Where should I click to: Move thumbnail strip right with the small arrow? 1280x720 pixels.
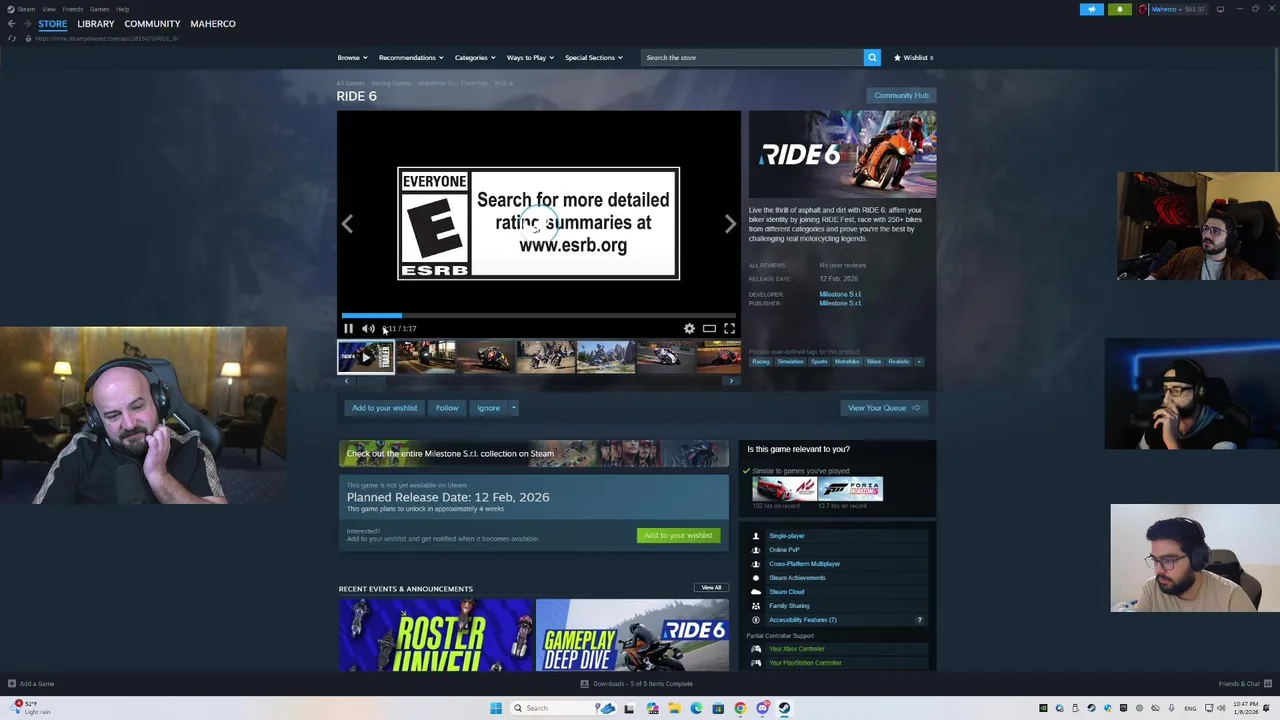[x=731, y=381]
